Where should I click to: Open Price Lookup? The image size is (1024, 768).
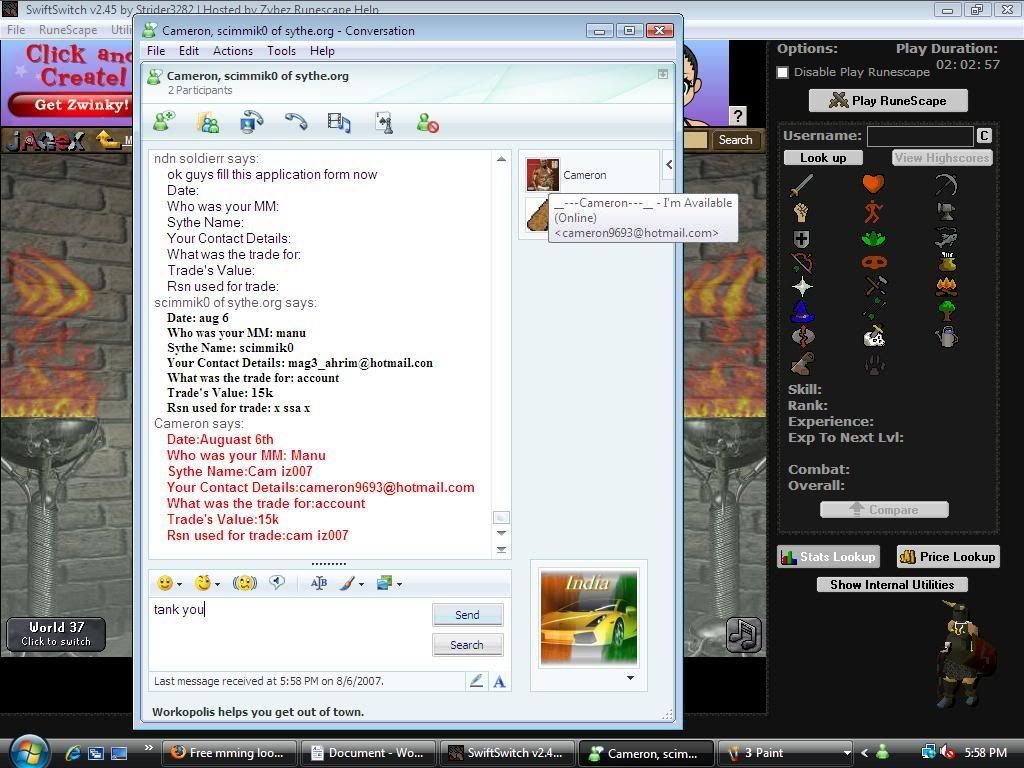coord(948,556)
